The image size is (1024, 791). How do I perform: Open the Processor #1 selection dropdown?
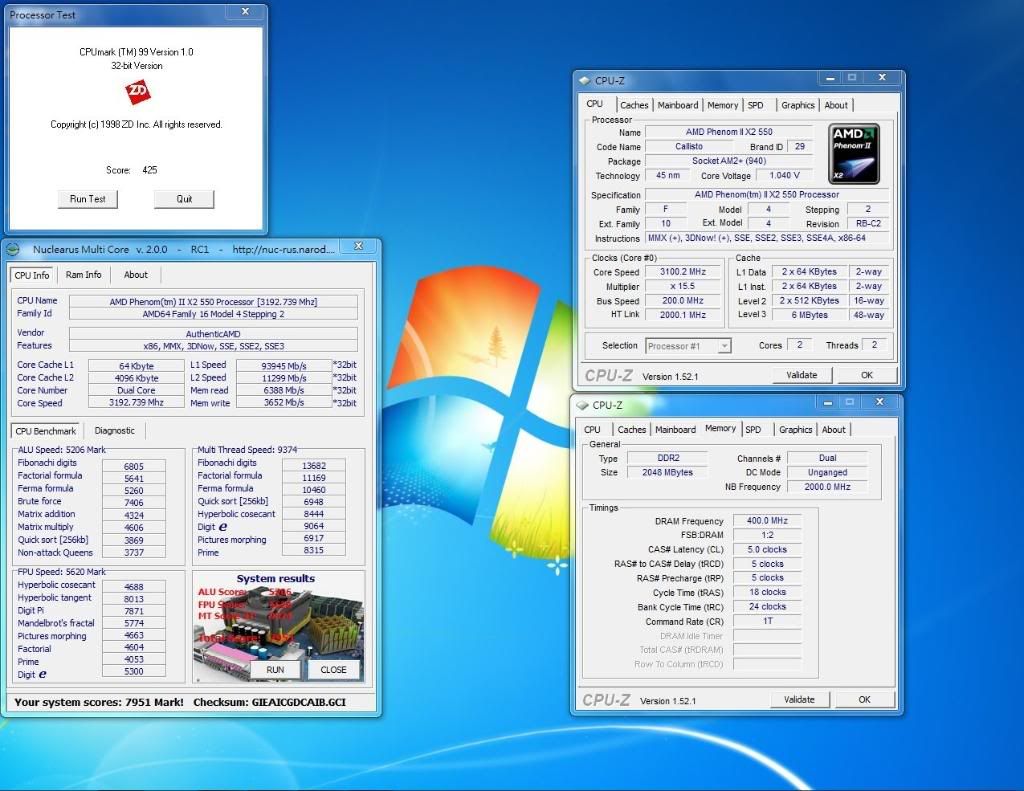tap(724, 346)
